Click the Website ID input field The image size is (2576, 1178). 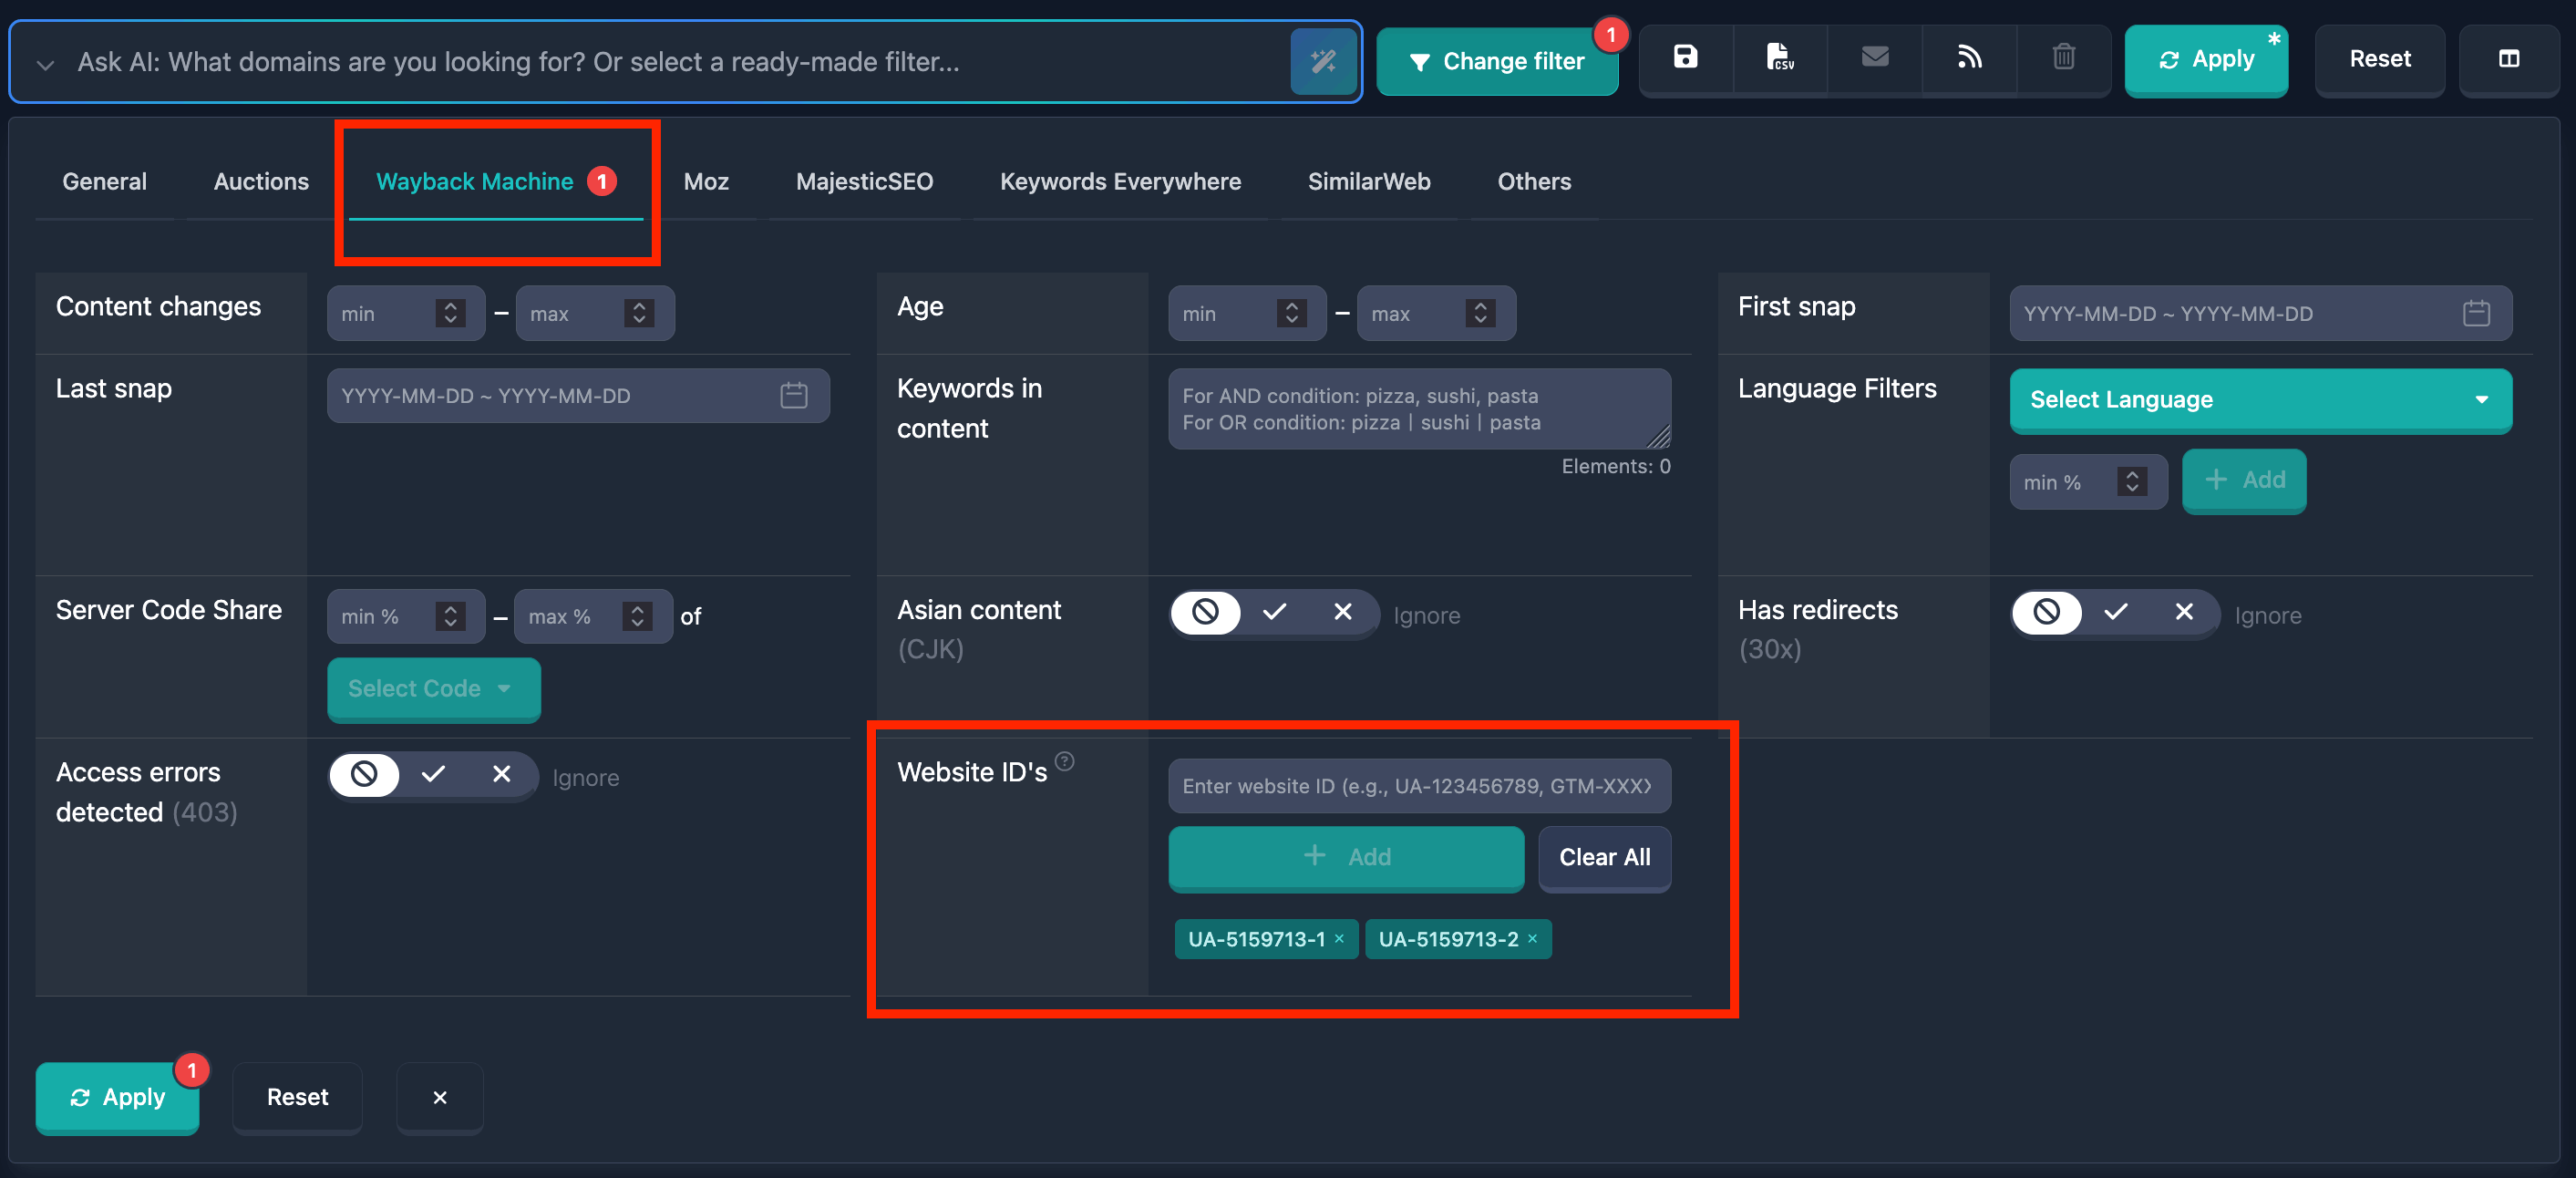point(1418,786)
